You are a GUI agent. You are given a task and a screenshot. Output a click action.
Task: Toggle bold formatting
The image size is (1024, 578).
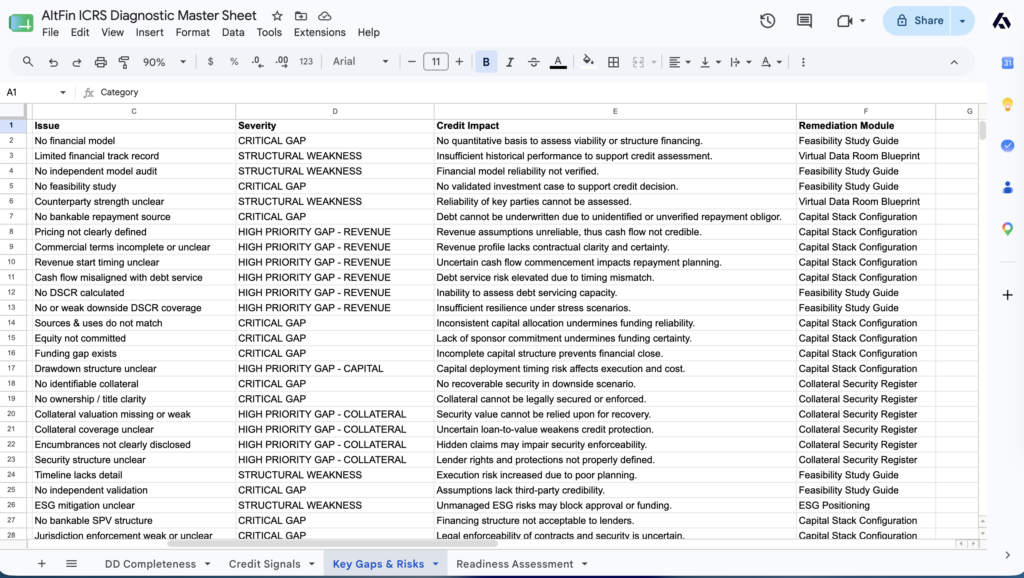pyautogui.click(x=486, y=62)
